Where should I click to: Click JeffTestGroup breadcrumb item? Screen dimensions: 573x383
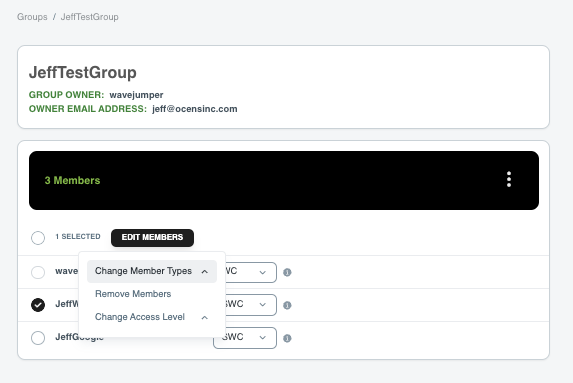point(90,17)
